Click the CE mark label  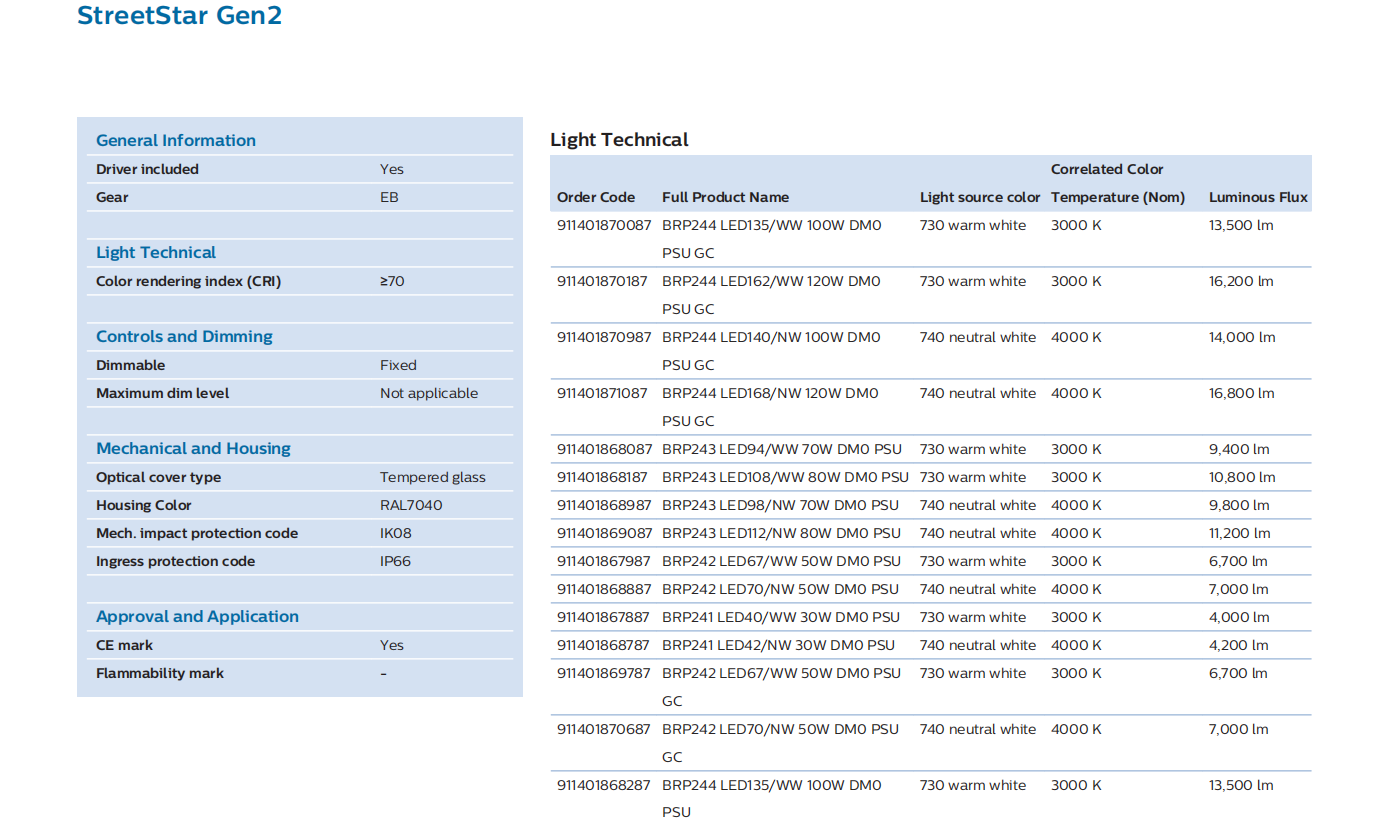[x=124, y=645]
